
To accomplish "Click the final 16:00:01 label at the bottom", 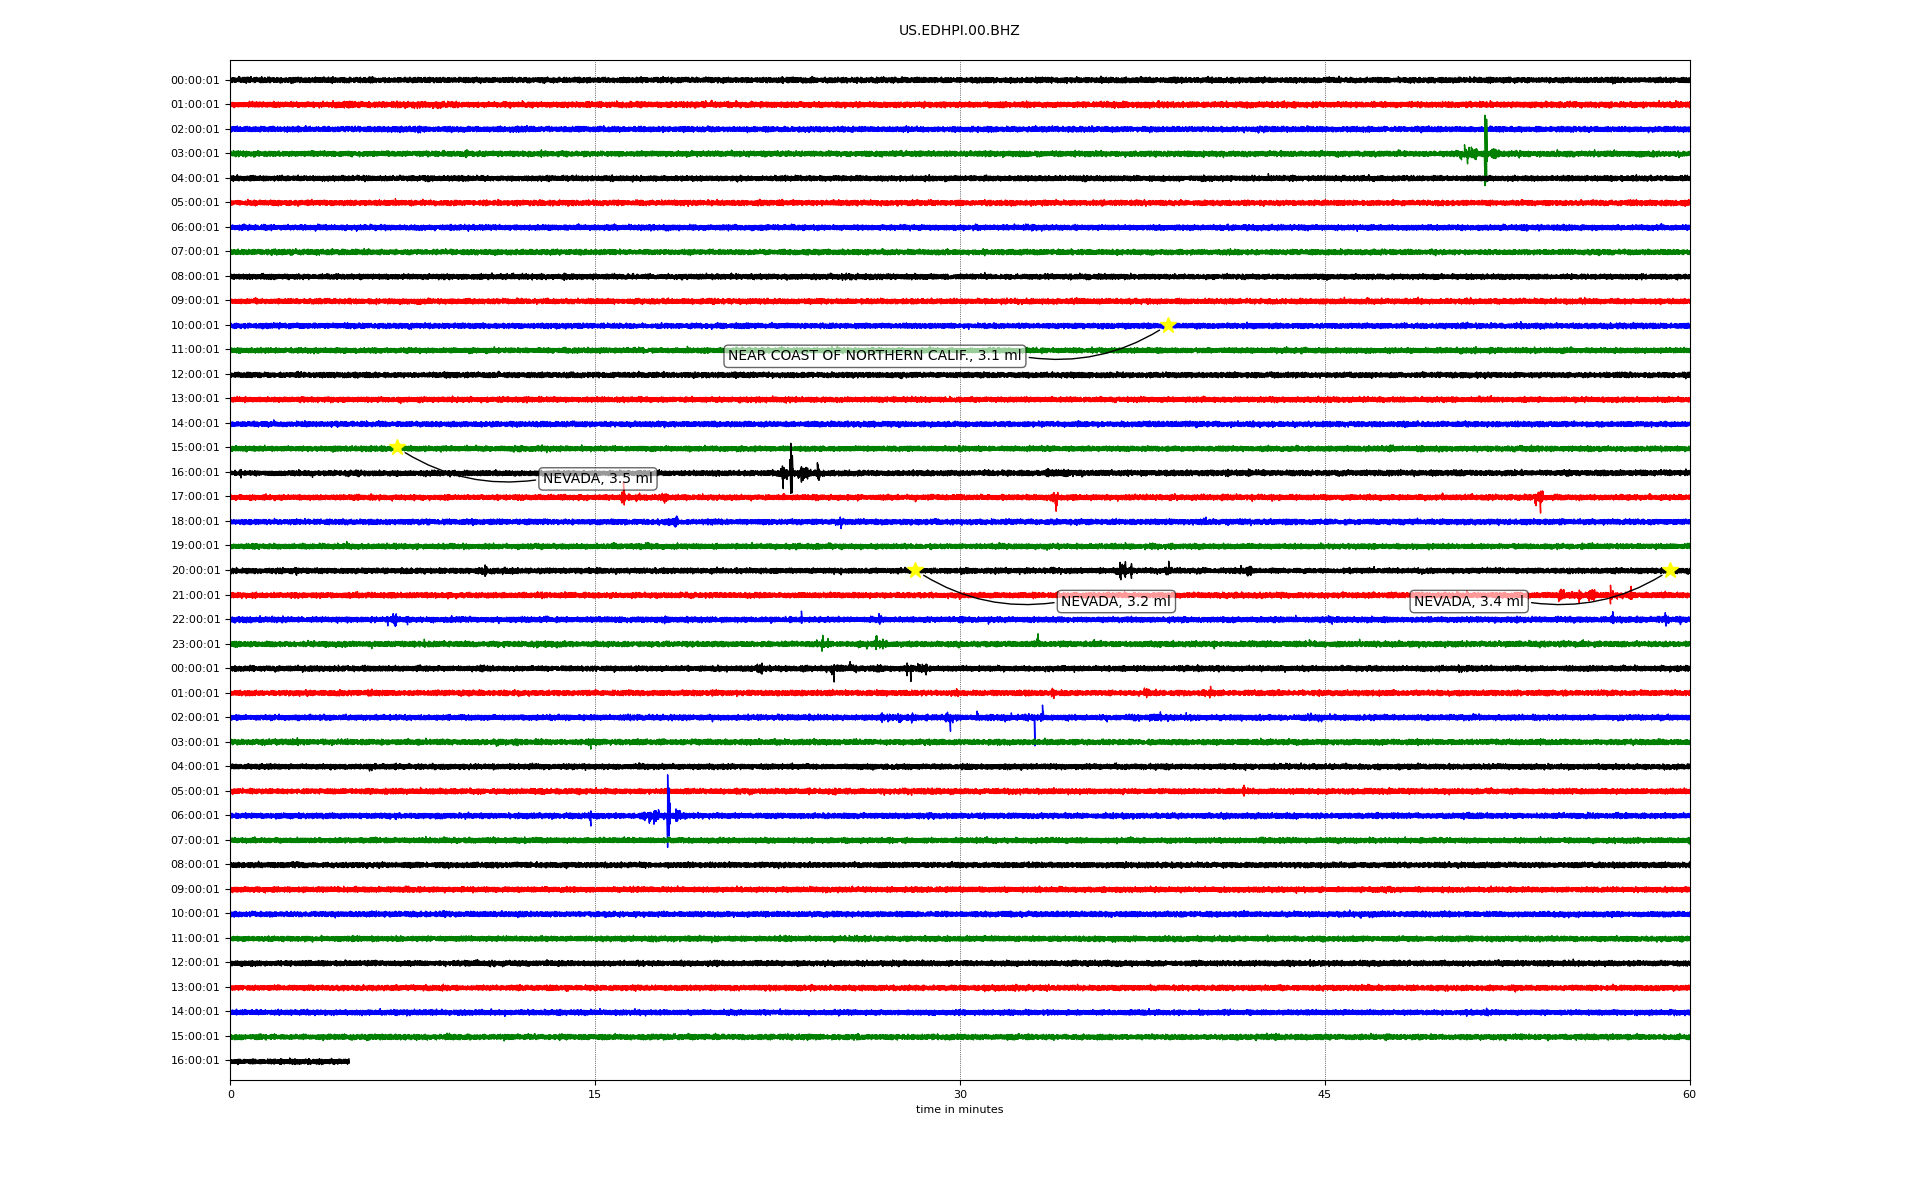I will pos(195,1061).
